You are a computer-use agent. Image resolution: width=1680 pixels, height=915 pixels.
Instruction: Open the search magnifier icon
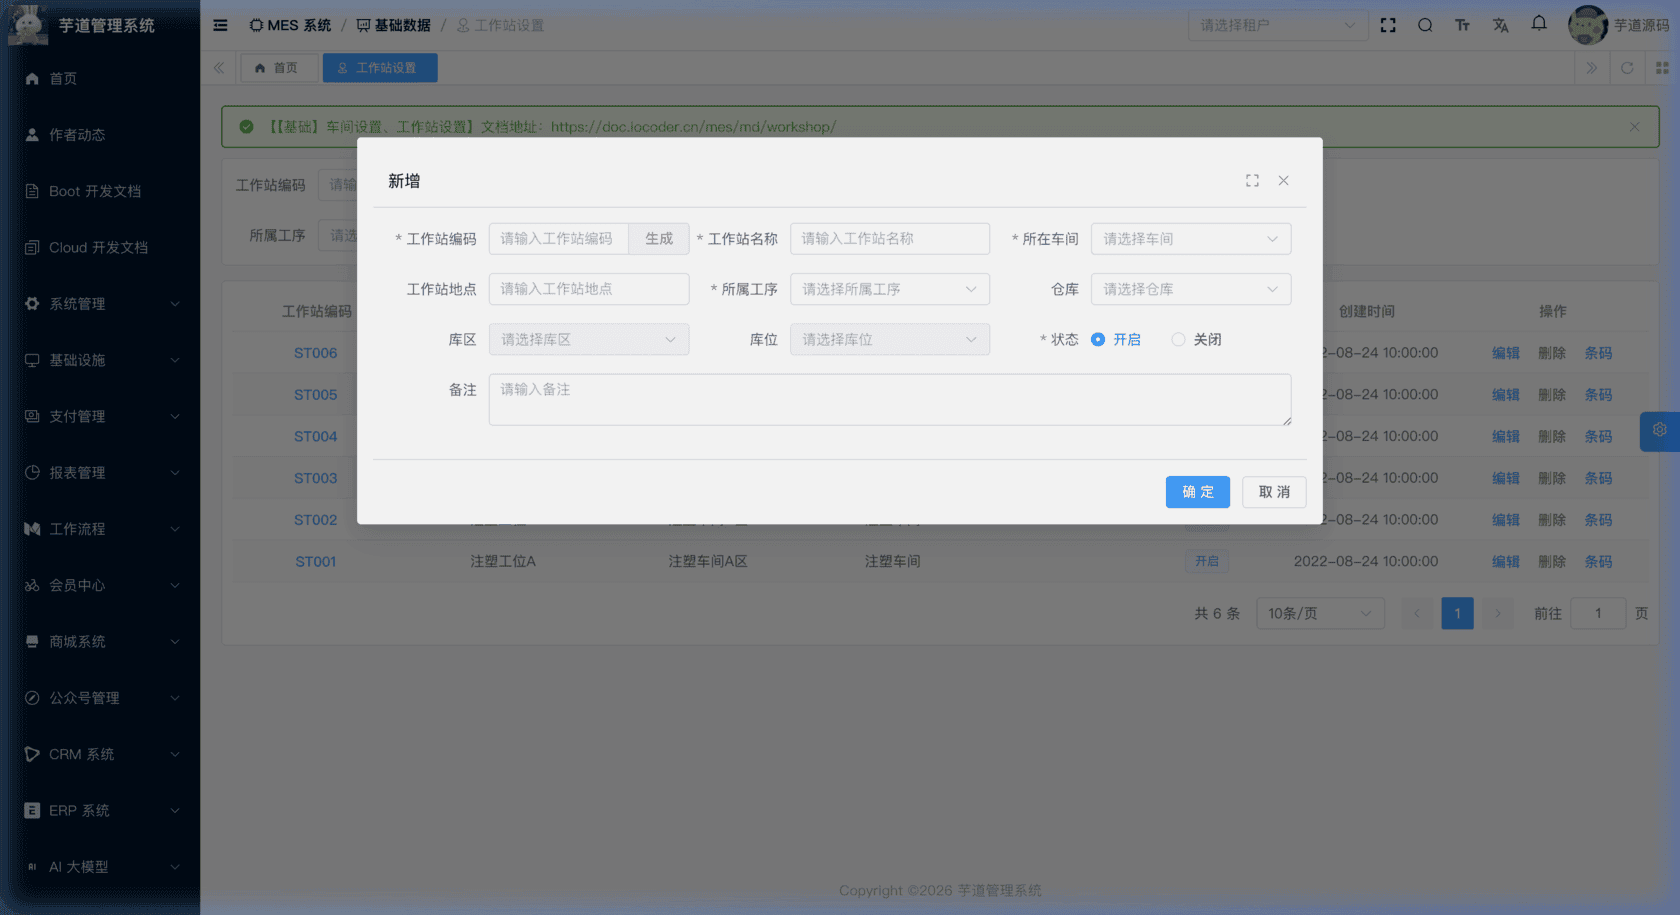coord(1425,25)
